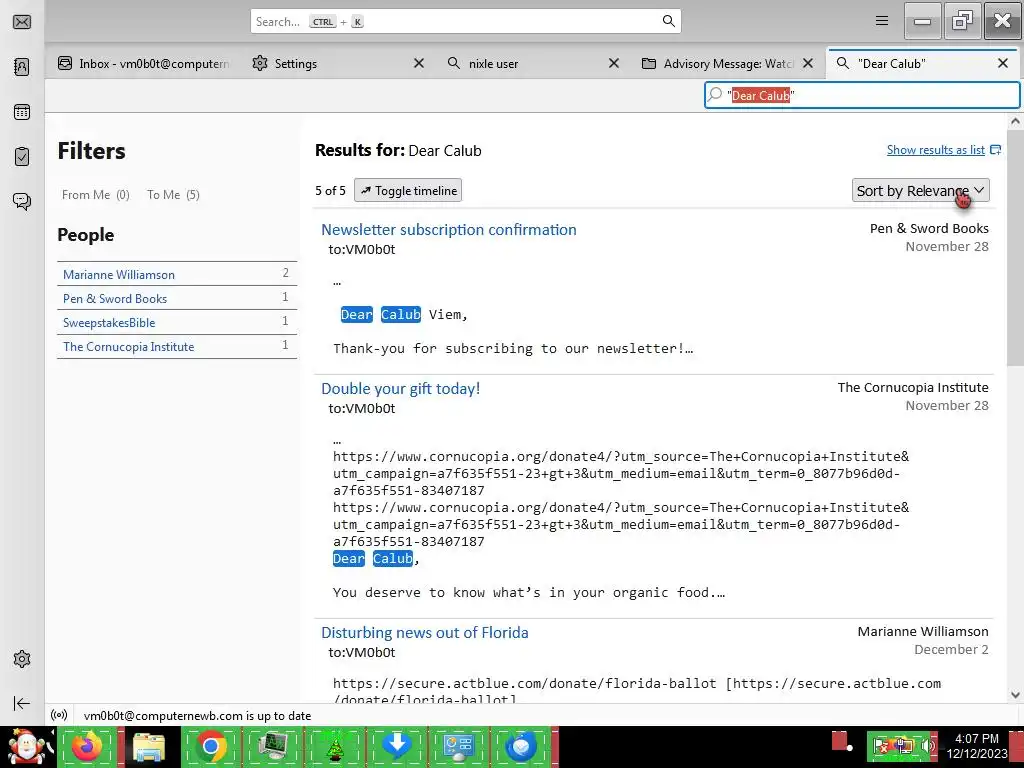Open the Address Book sidebar icon
The height and width of the screenshot is (768, 1024).
click(22, 67)
